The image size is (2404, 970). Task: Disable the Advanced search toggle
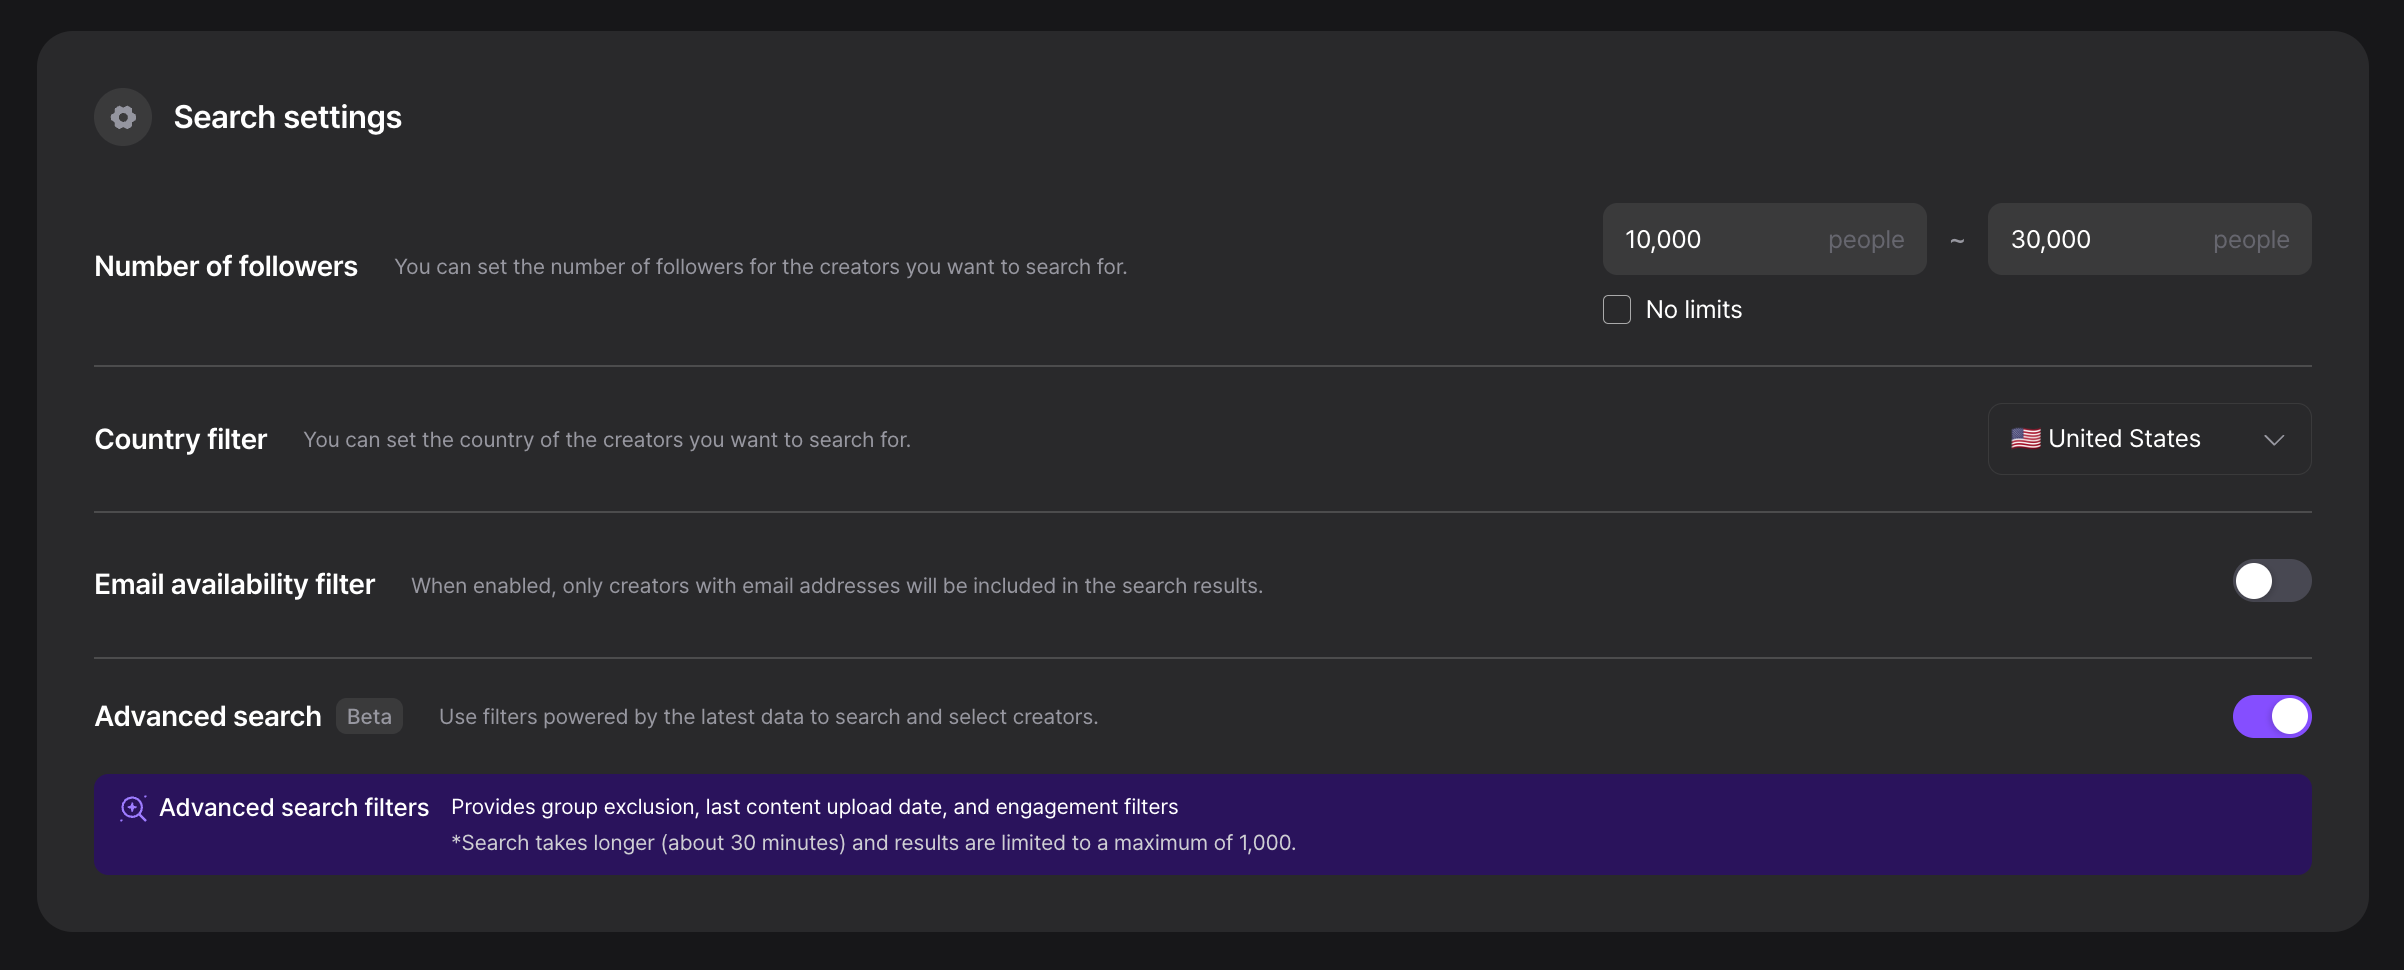(2272, 716)
